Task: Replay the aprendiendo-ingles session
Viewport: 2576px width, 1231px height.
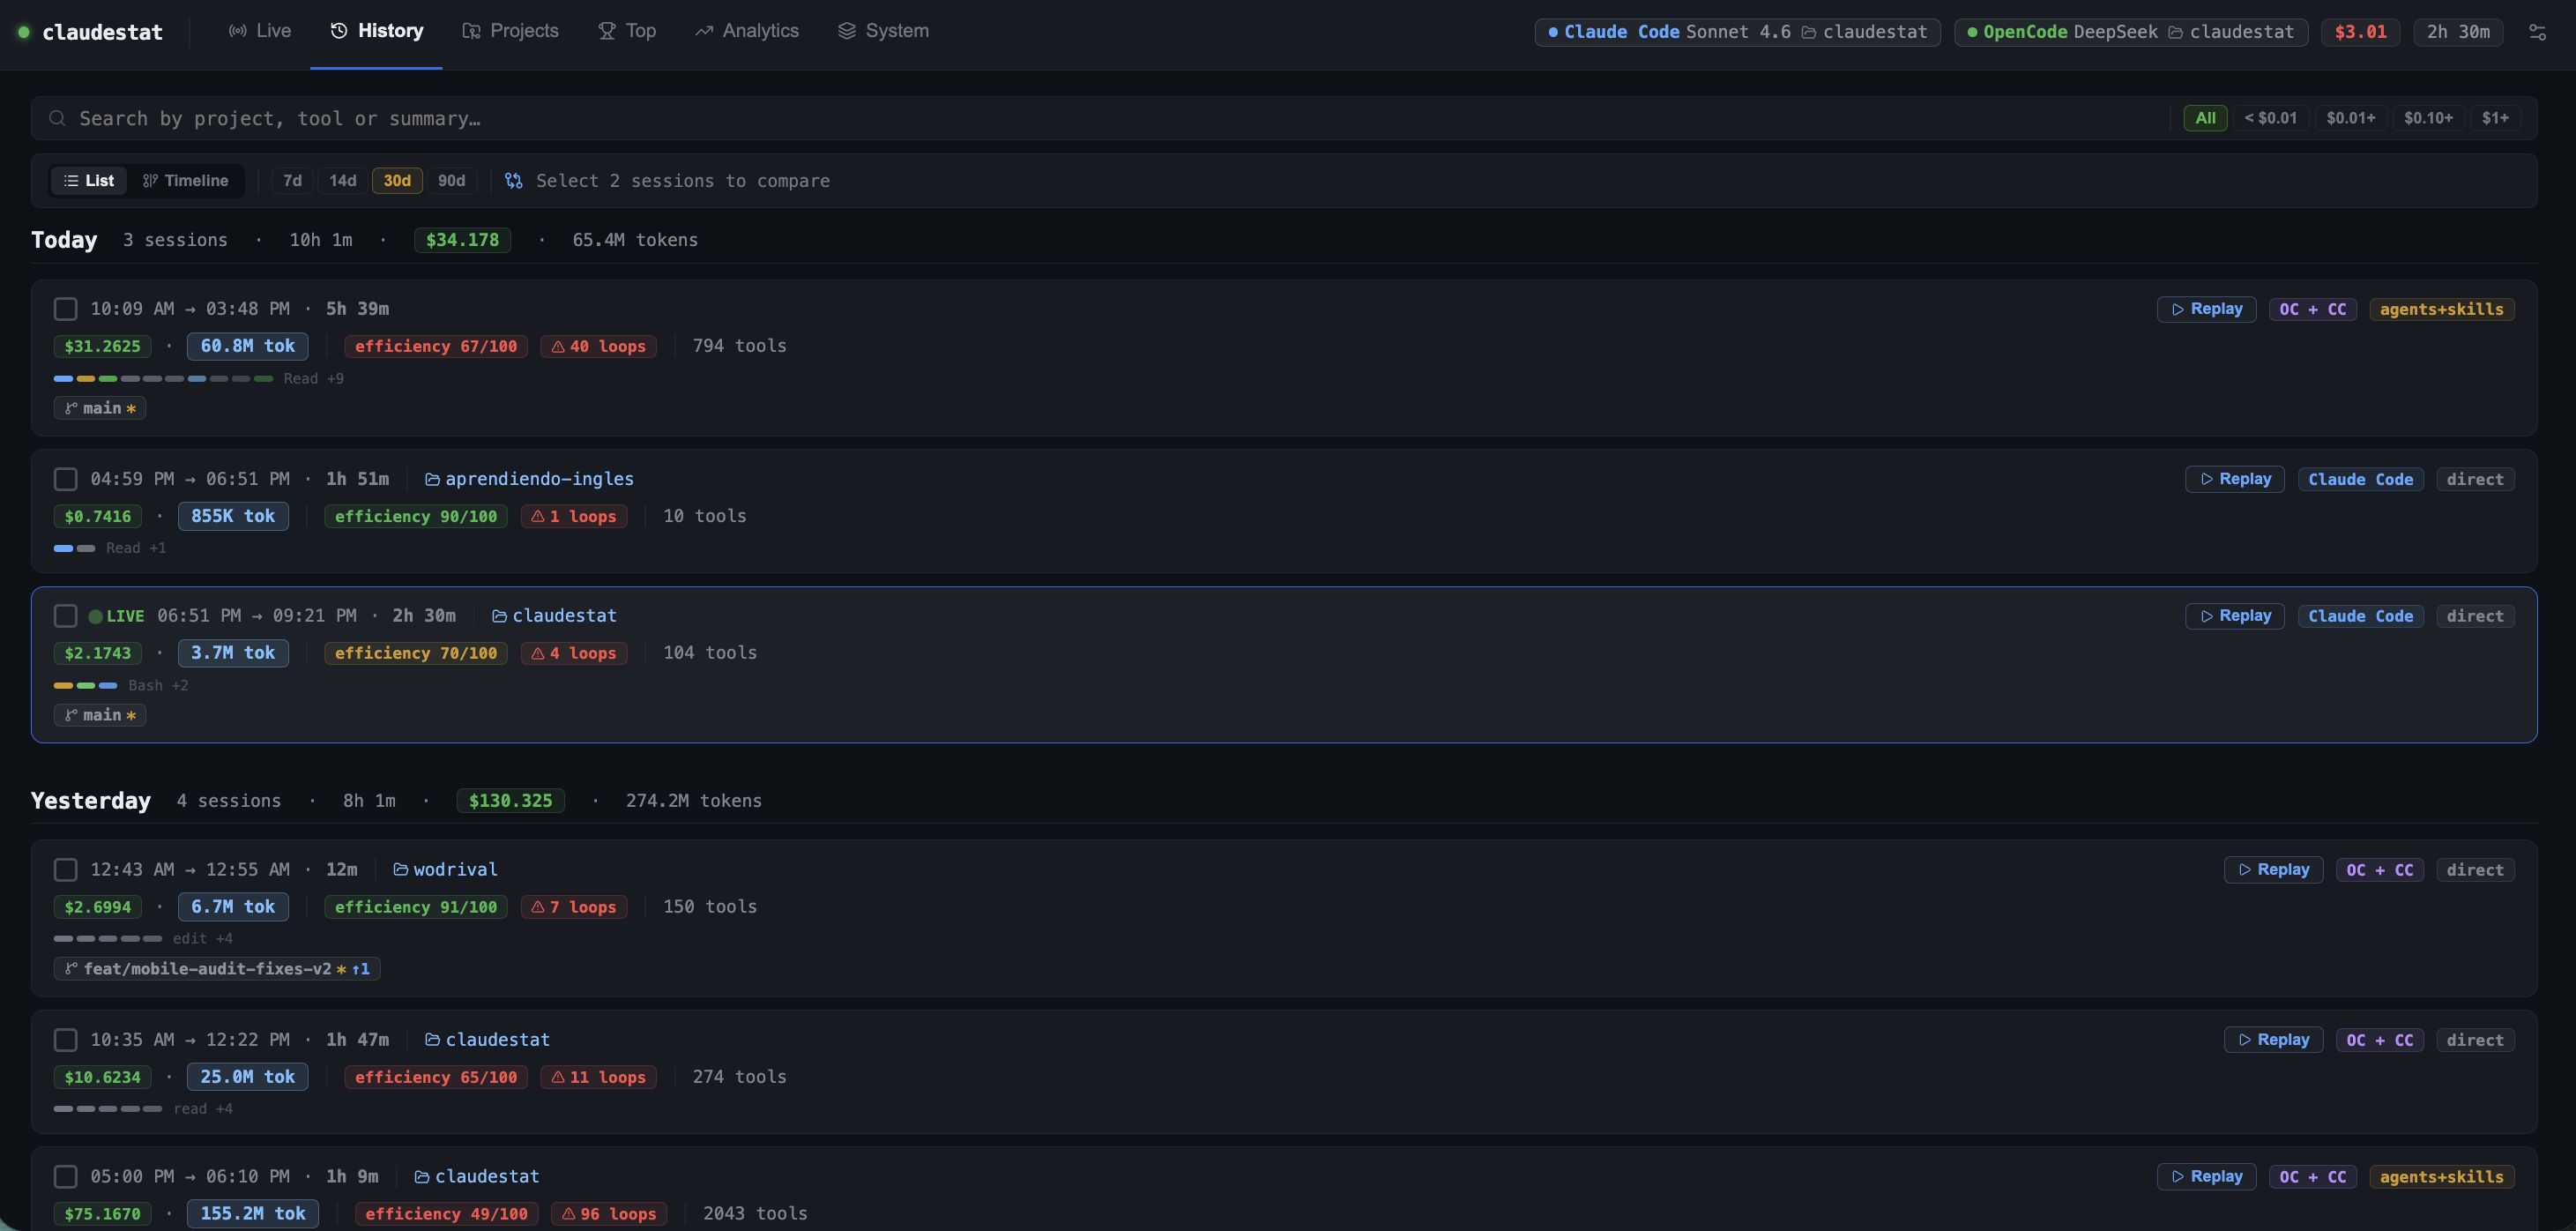Action: click(x=2235, y=479)
